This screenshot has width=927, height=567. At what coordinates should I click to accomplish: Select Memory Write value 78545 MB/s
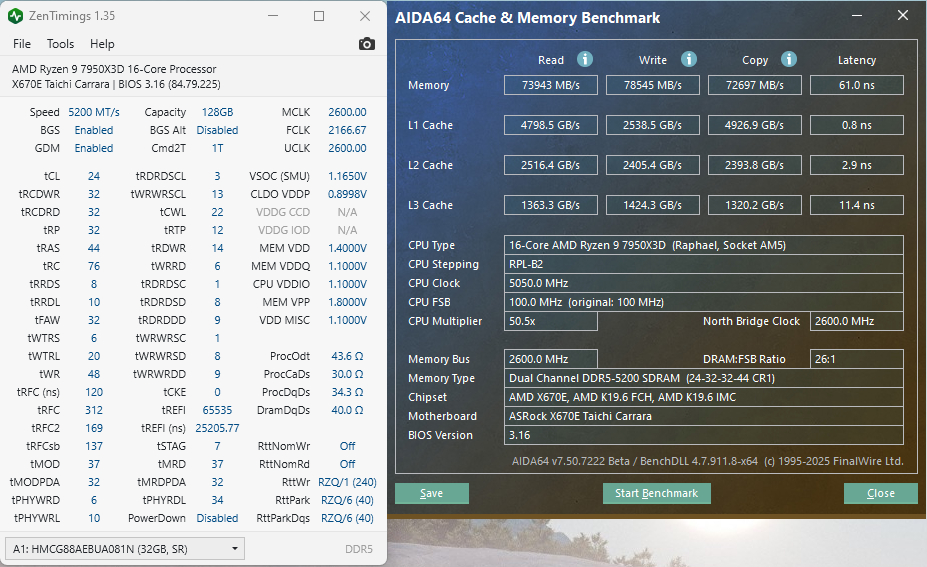click(x=653, y=85)
